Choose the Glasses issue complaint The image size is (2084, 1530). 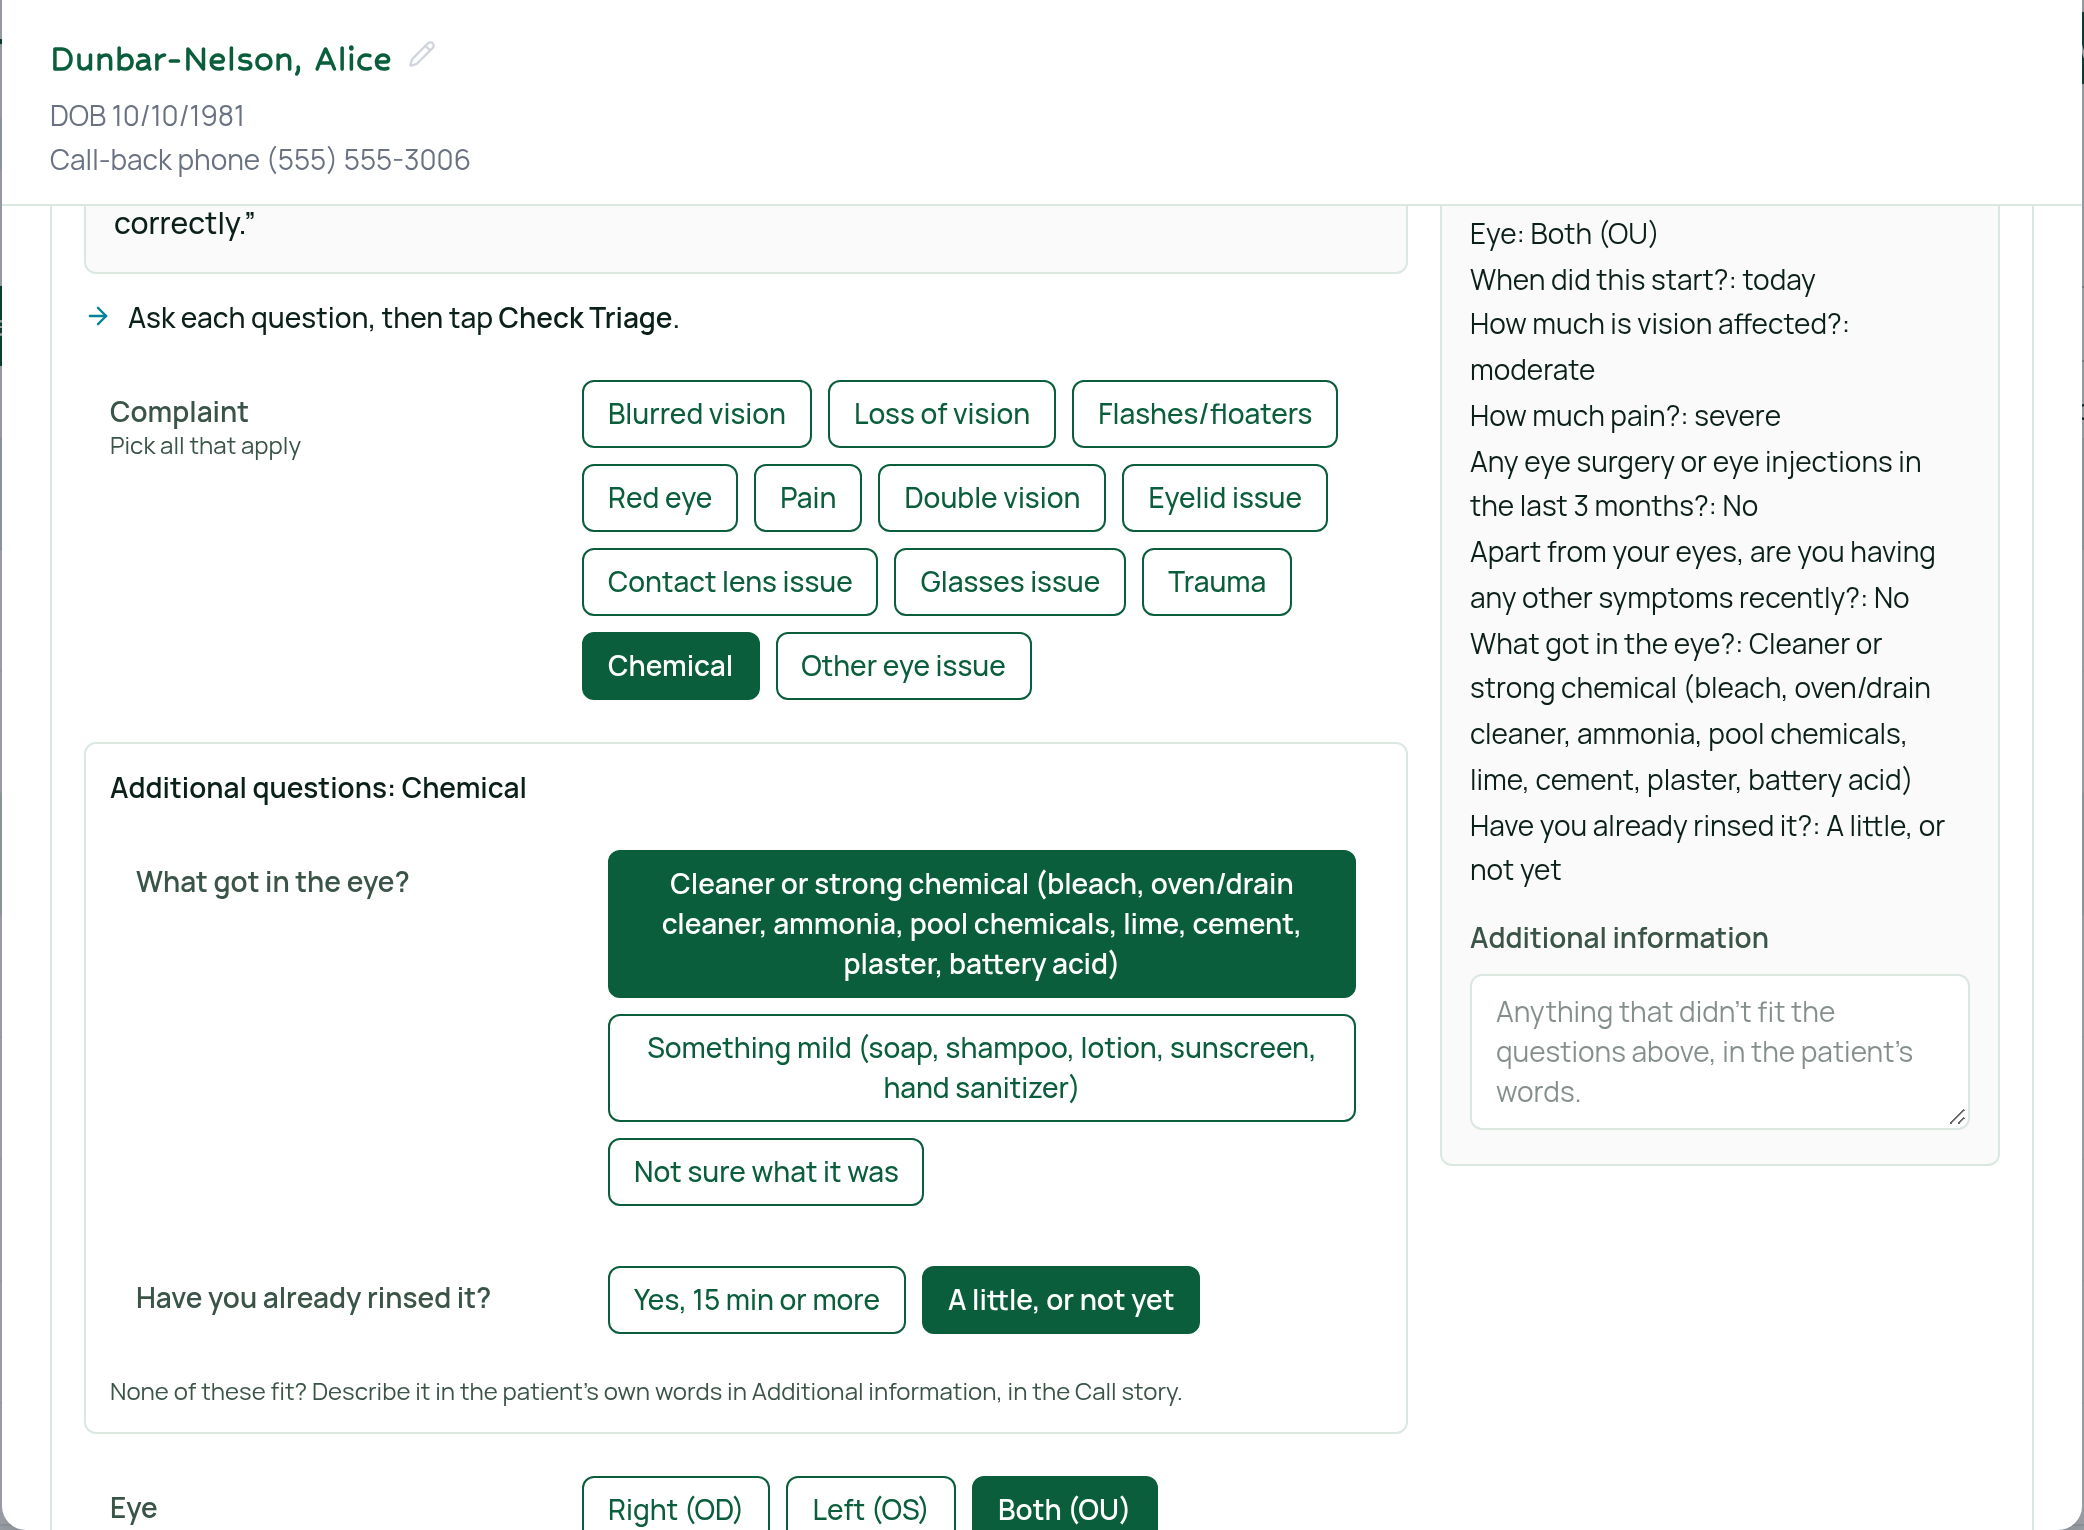(1009, 582)
